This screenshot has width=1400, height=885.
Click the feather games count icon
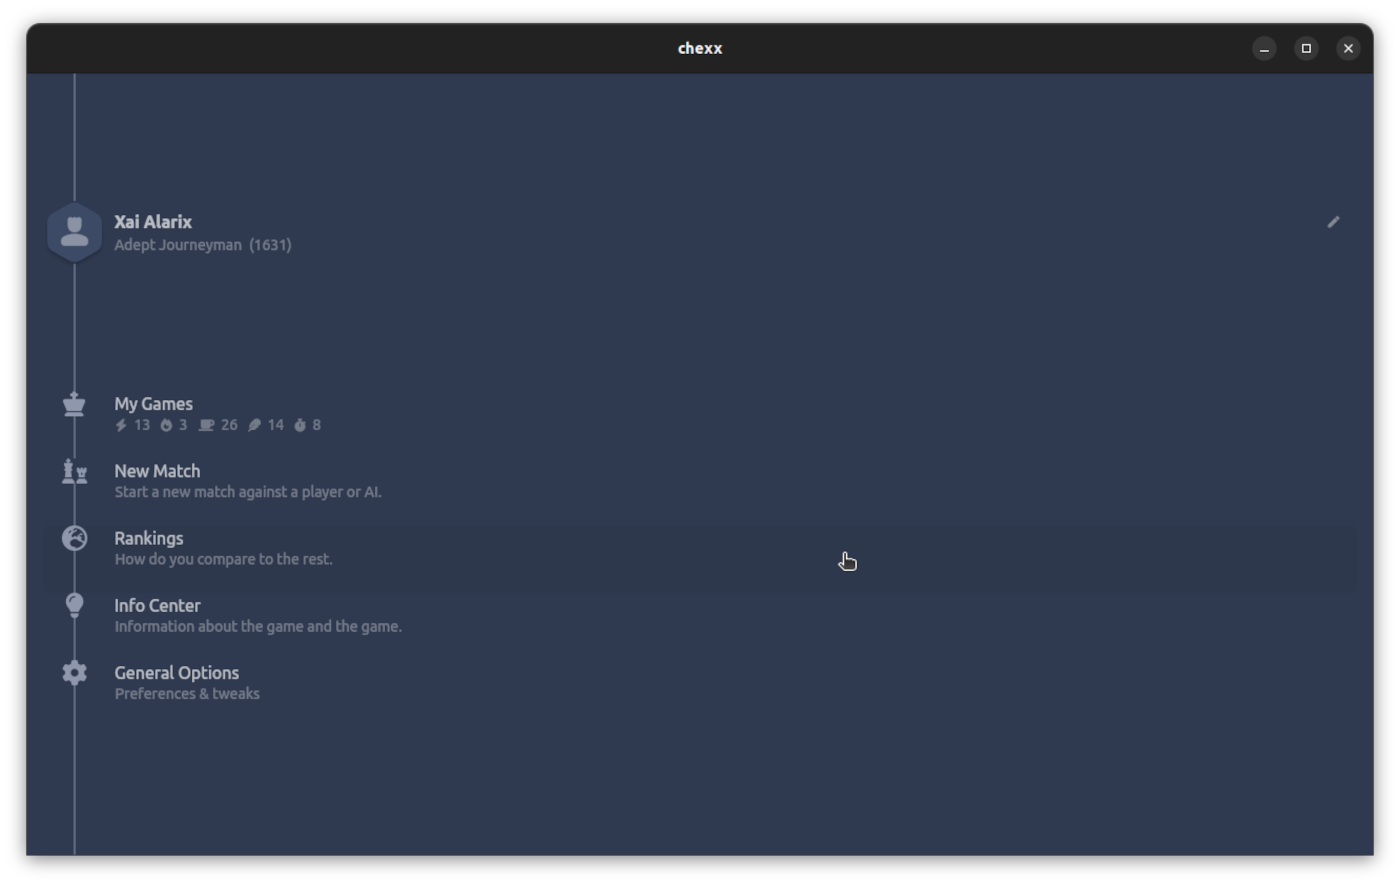(254, 425)
